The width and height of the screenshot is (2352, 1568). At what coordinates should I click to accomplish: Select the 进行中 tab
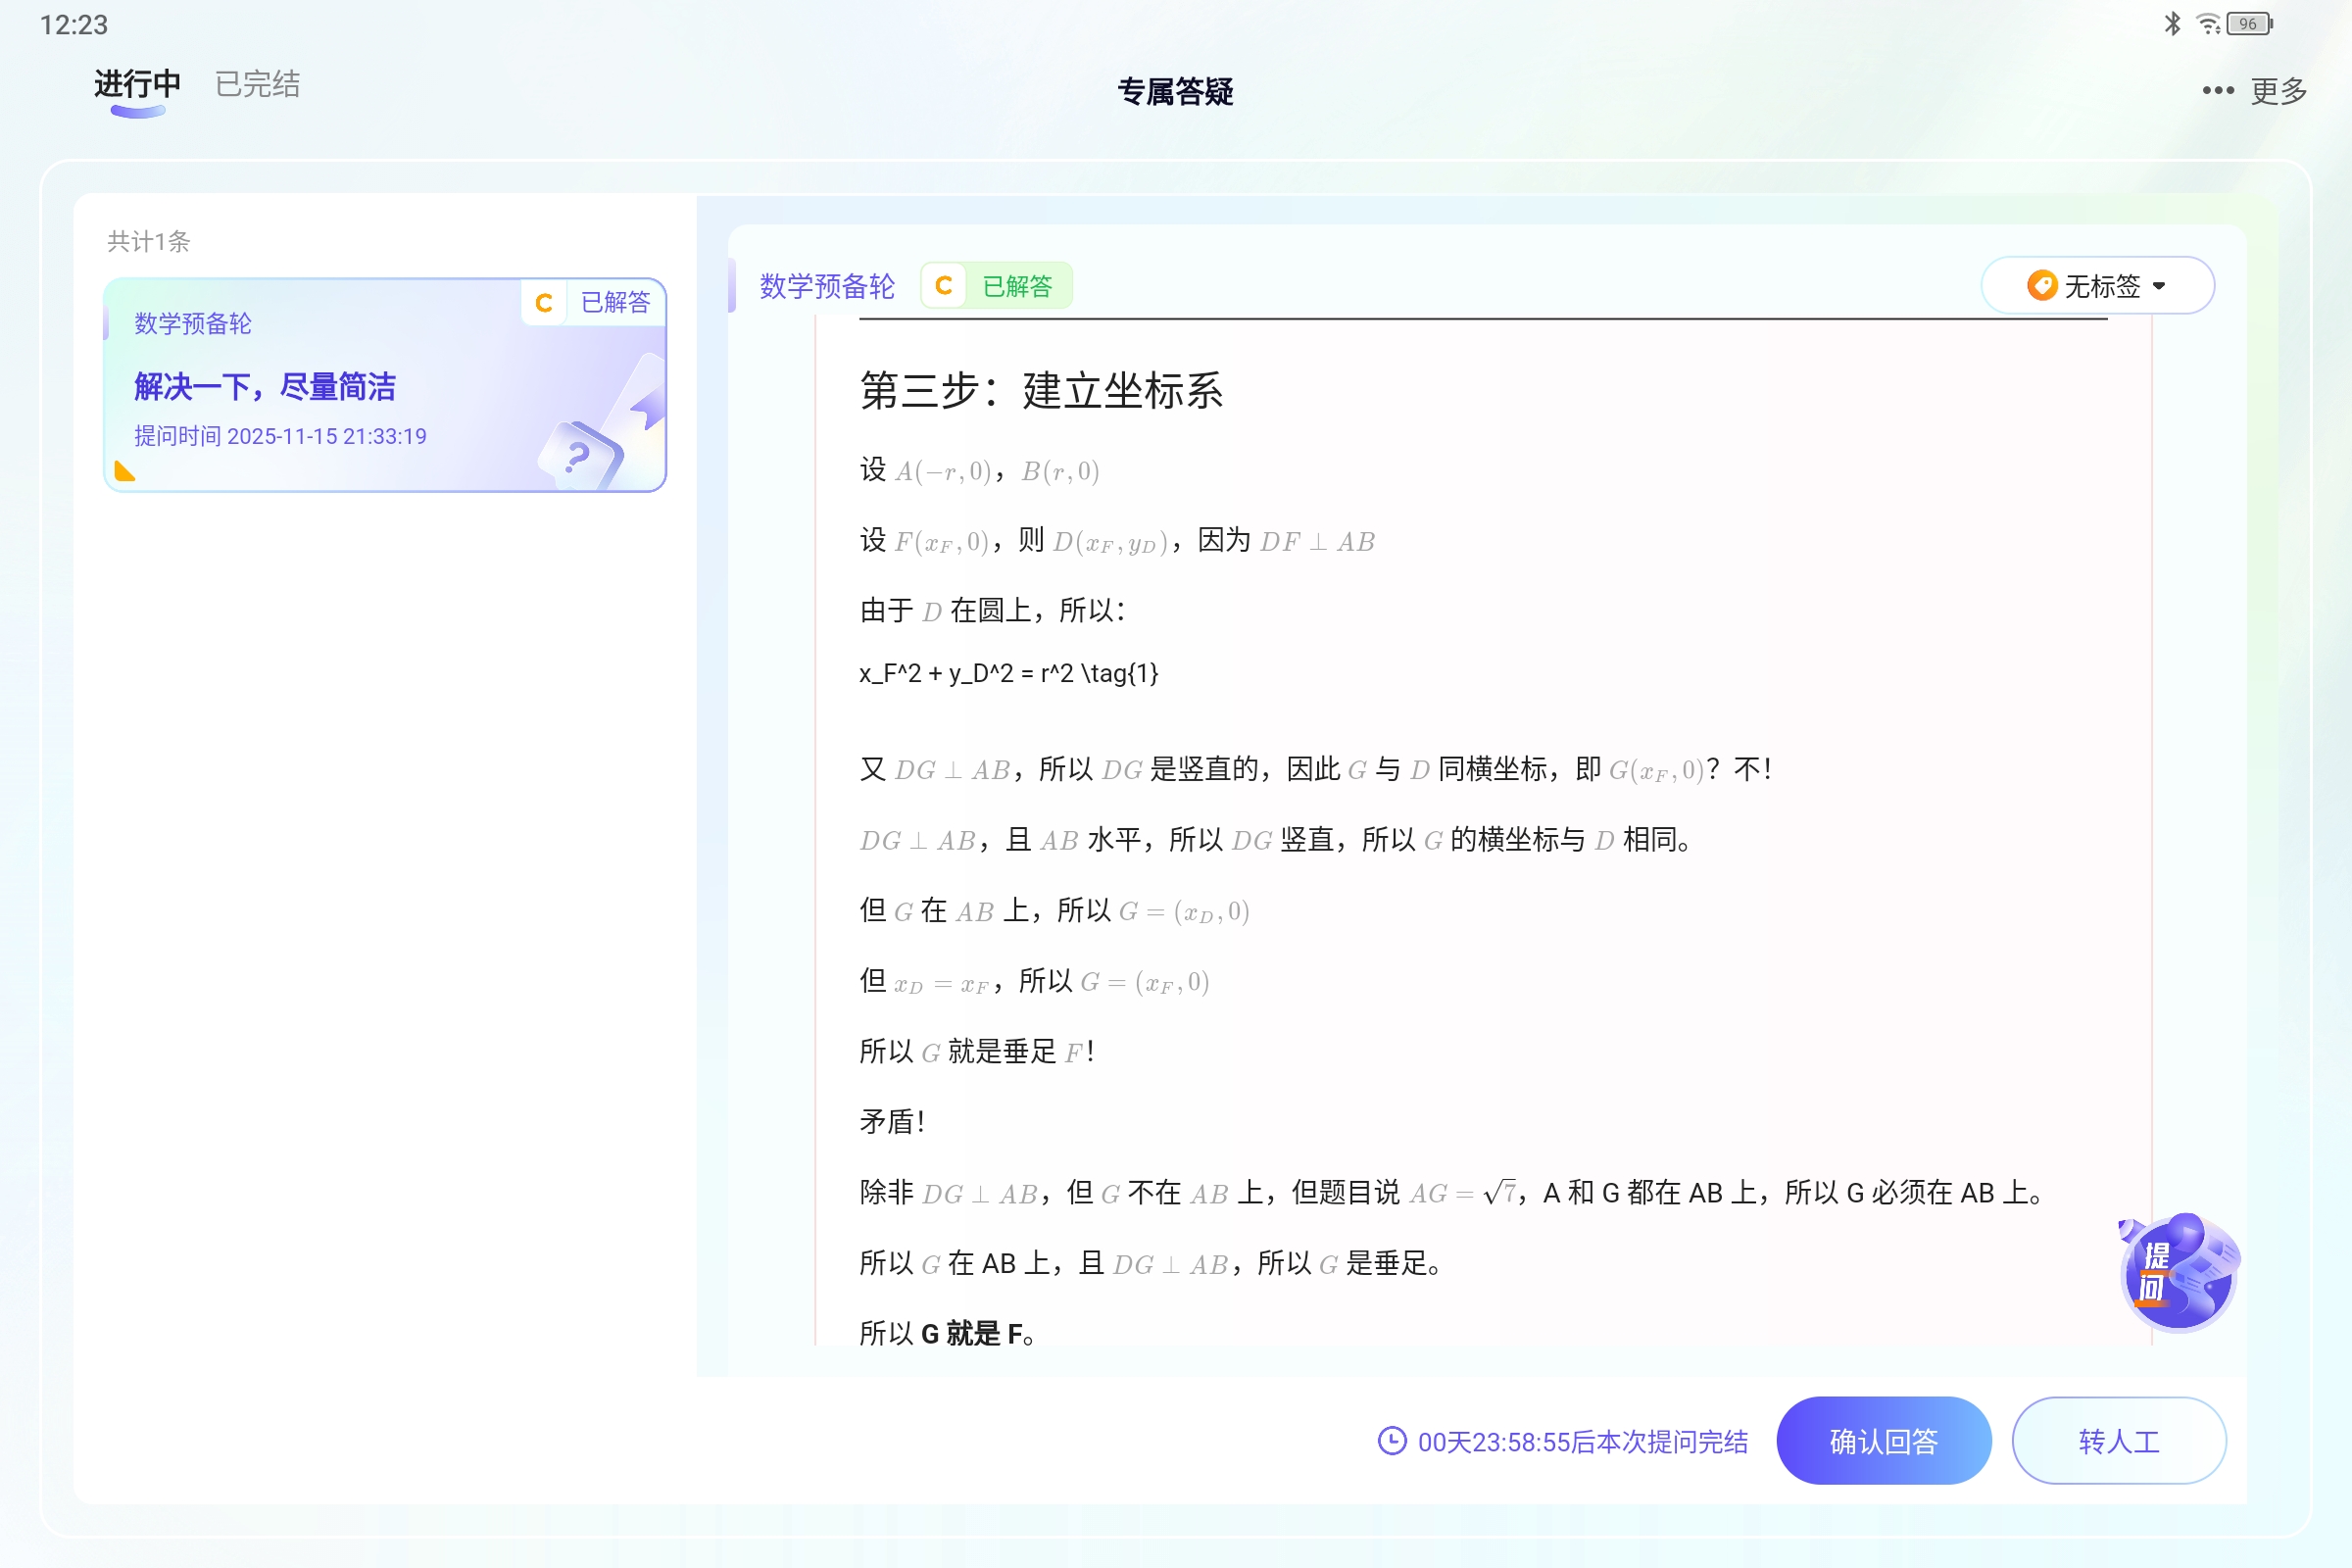click(x=135, y=84)
